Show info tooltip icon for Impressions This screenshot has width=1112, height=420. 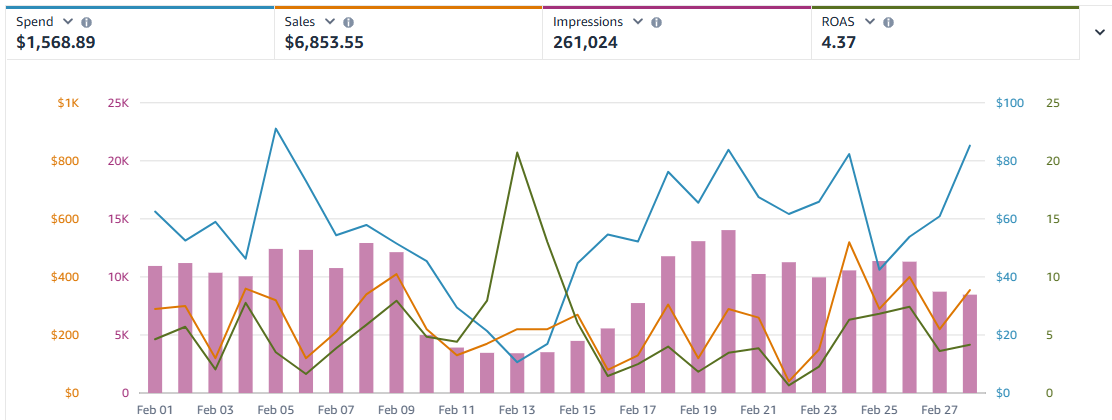pyautogui.click(x=656, y=22)
